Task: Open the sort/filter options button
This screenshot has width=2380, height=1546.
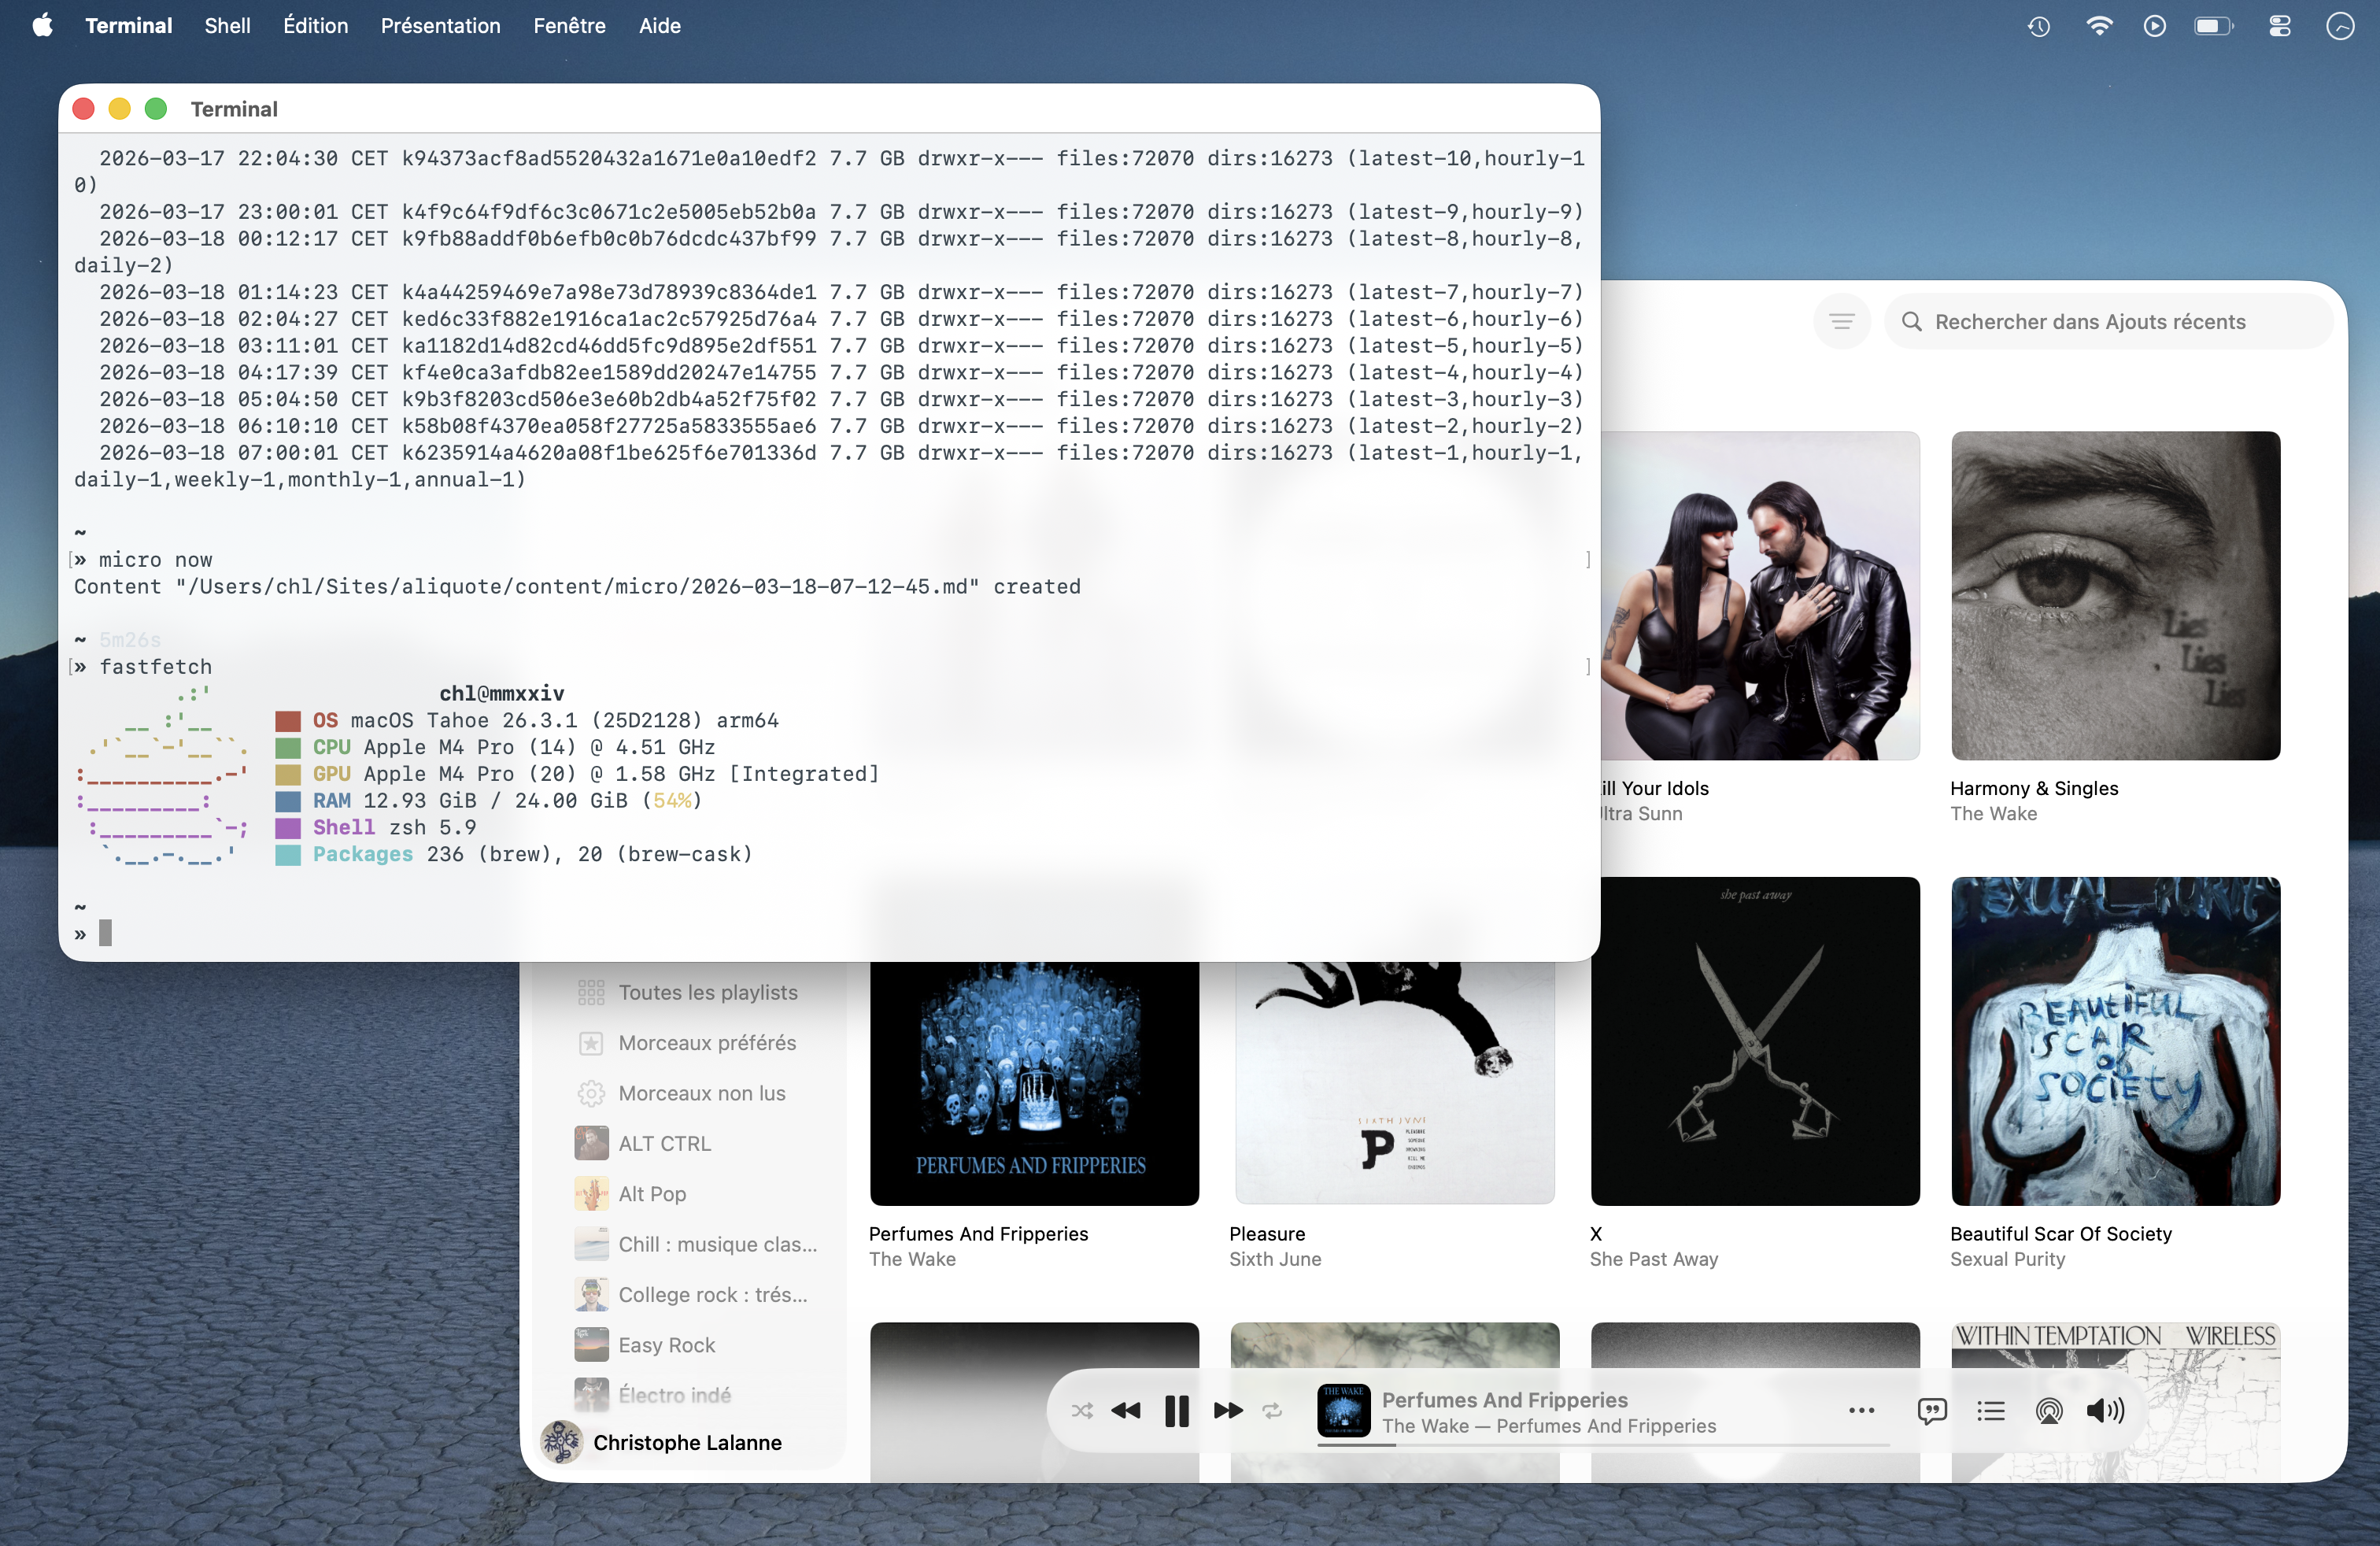Action: point(1842,321)
